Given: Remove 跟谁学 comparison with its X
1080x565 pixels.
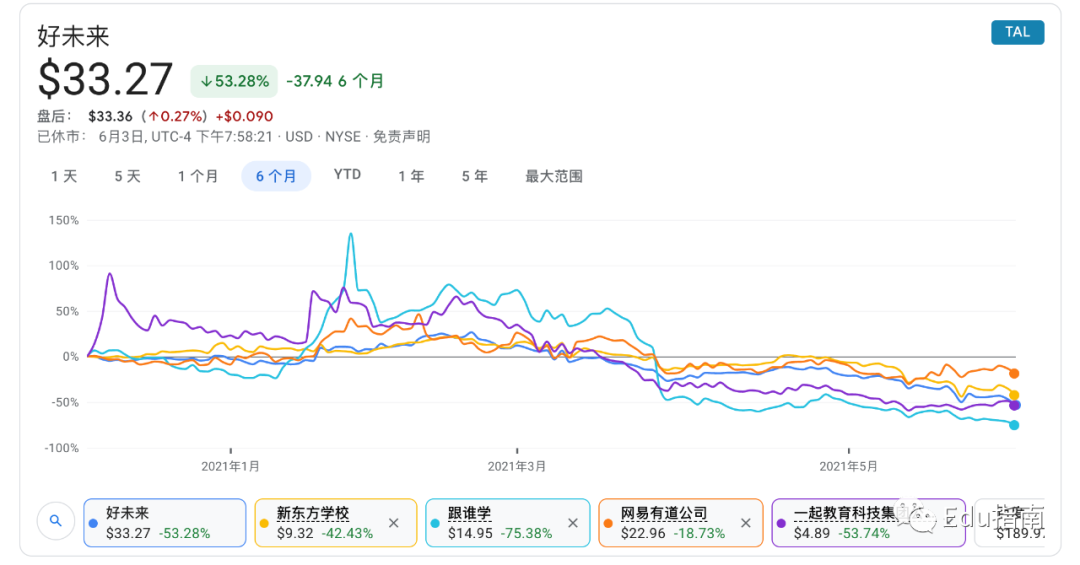Looking at the screenshot, I should coord(572,523).
